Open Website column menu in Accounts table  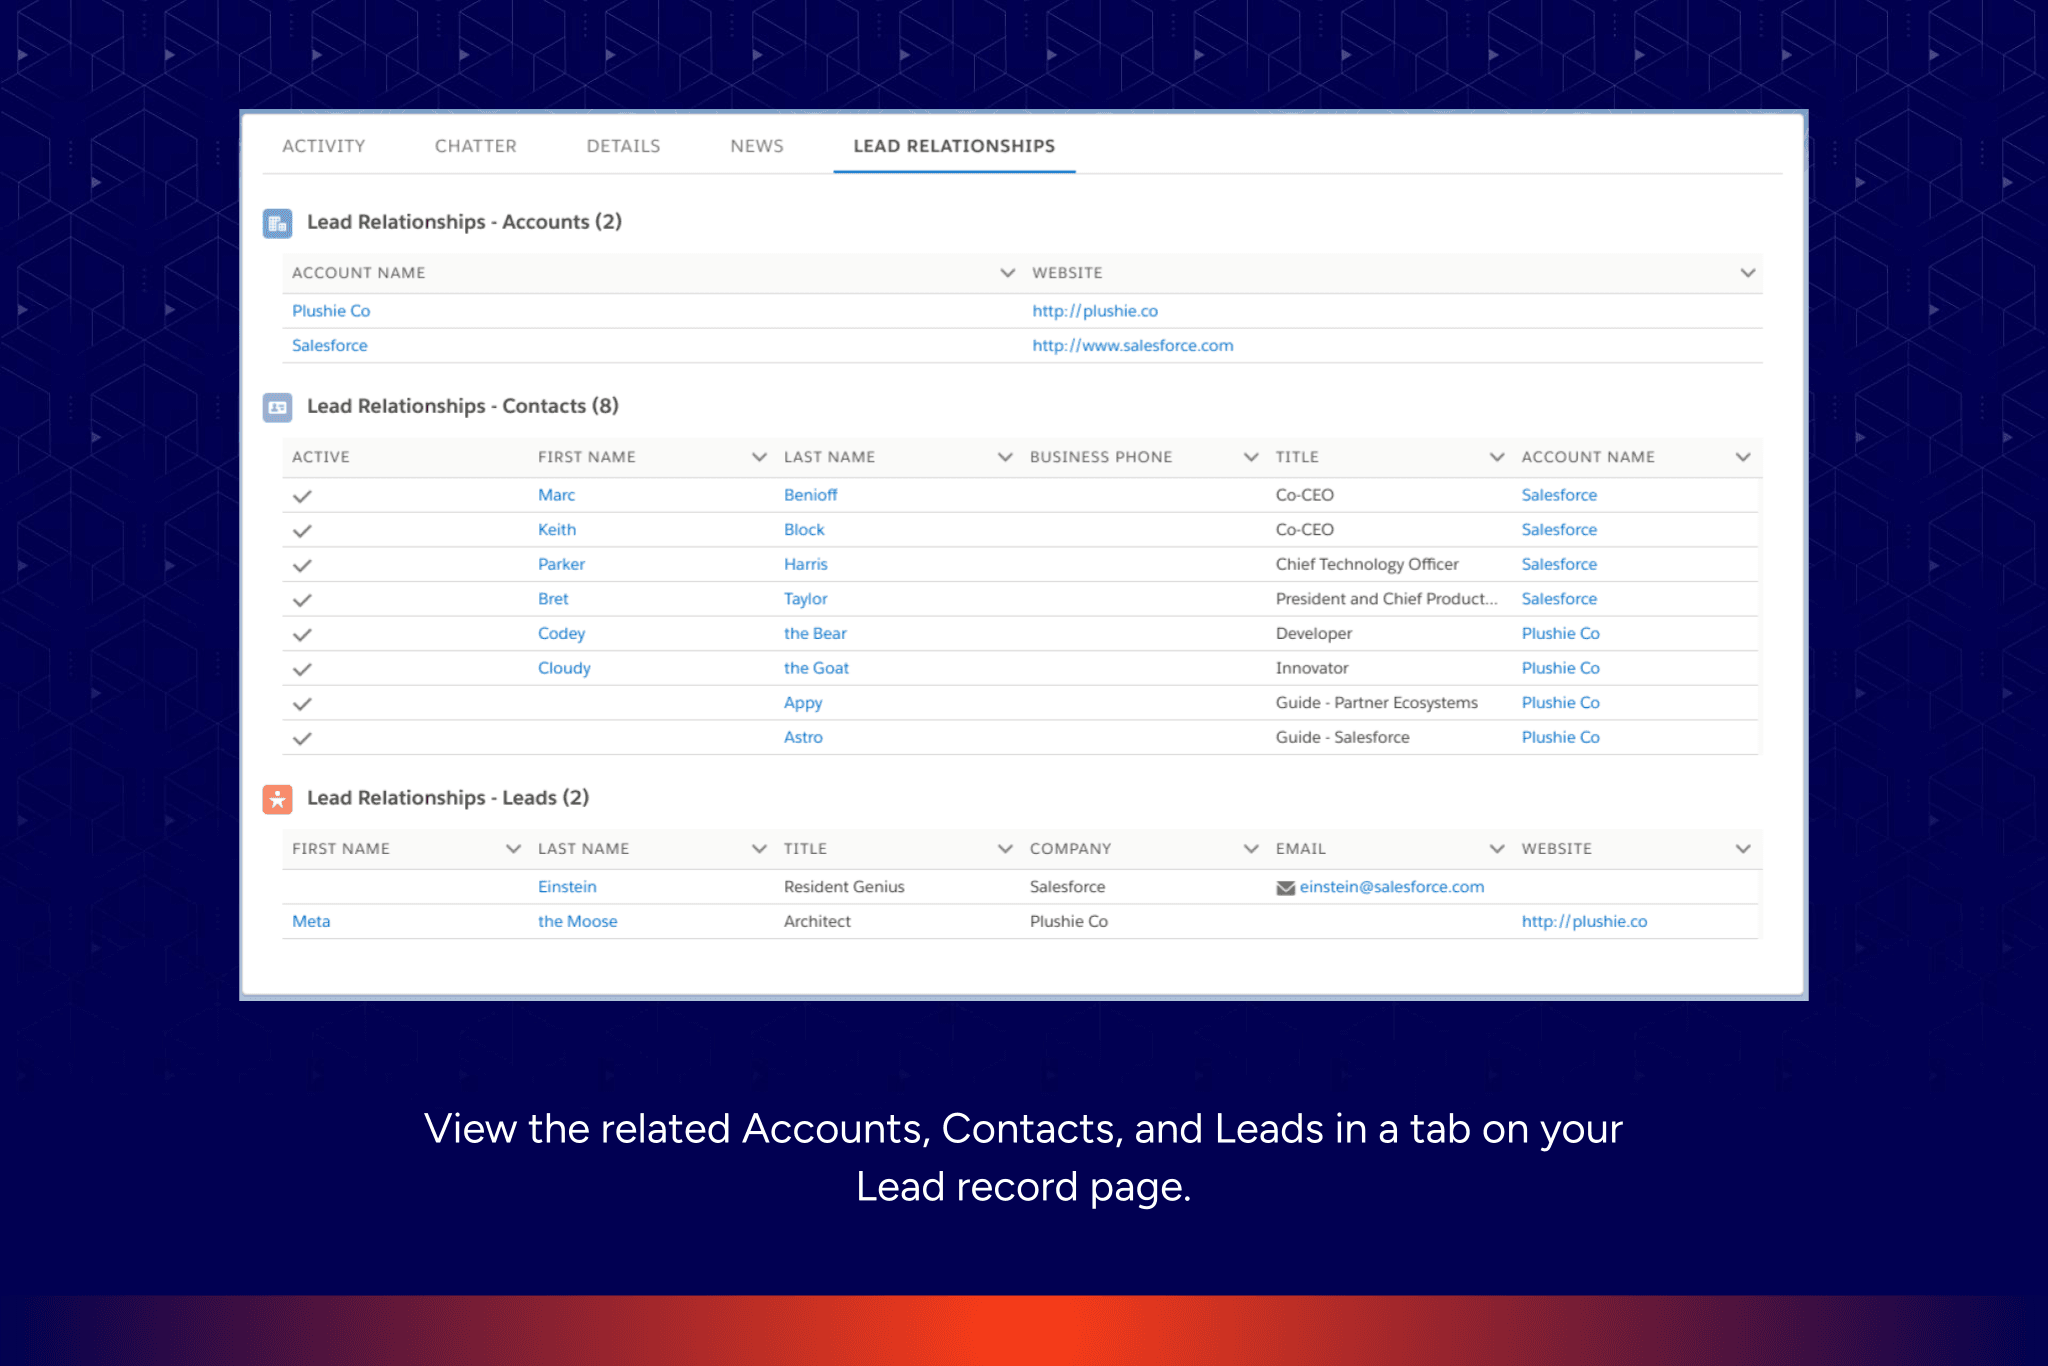(x=1747, y=273)
